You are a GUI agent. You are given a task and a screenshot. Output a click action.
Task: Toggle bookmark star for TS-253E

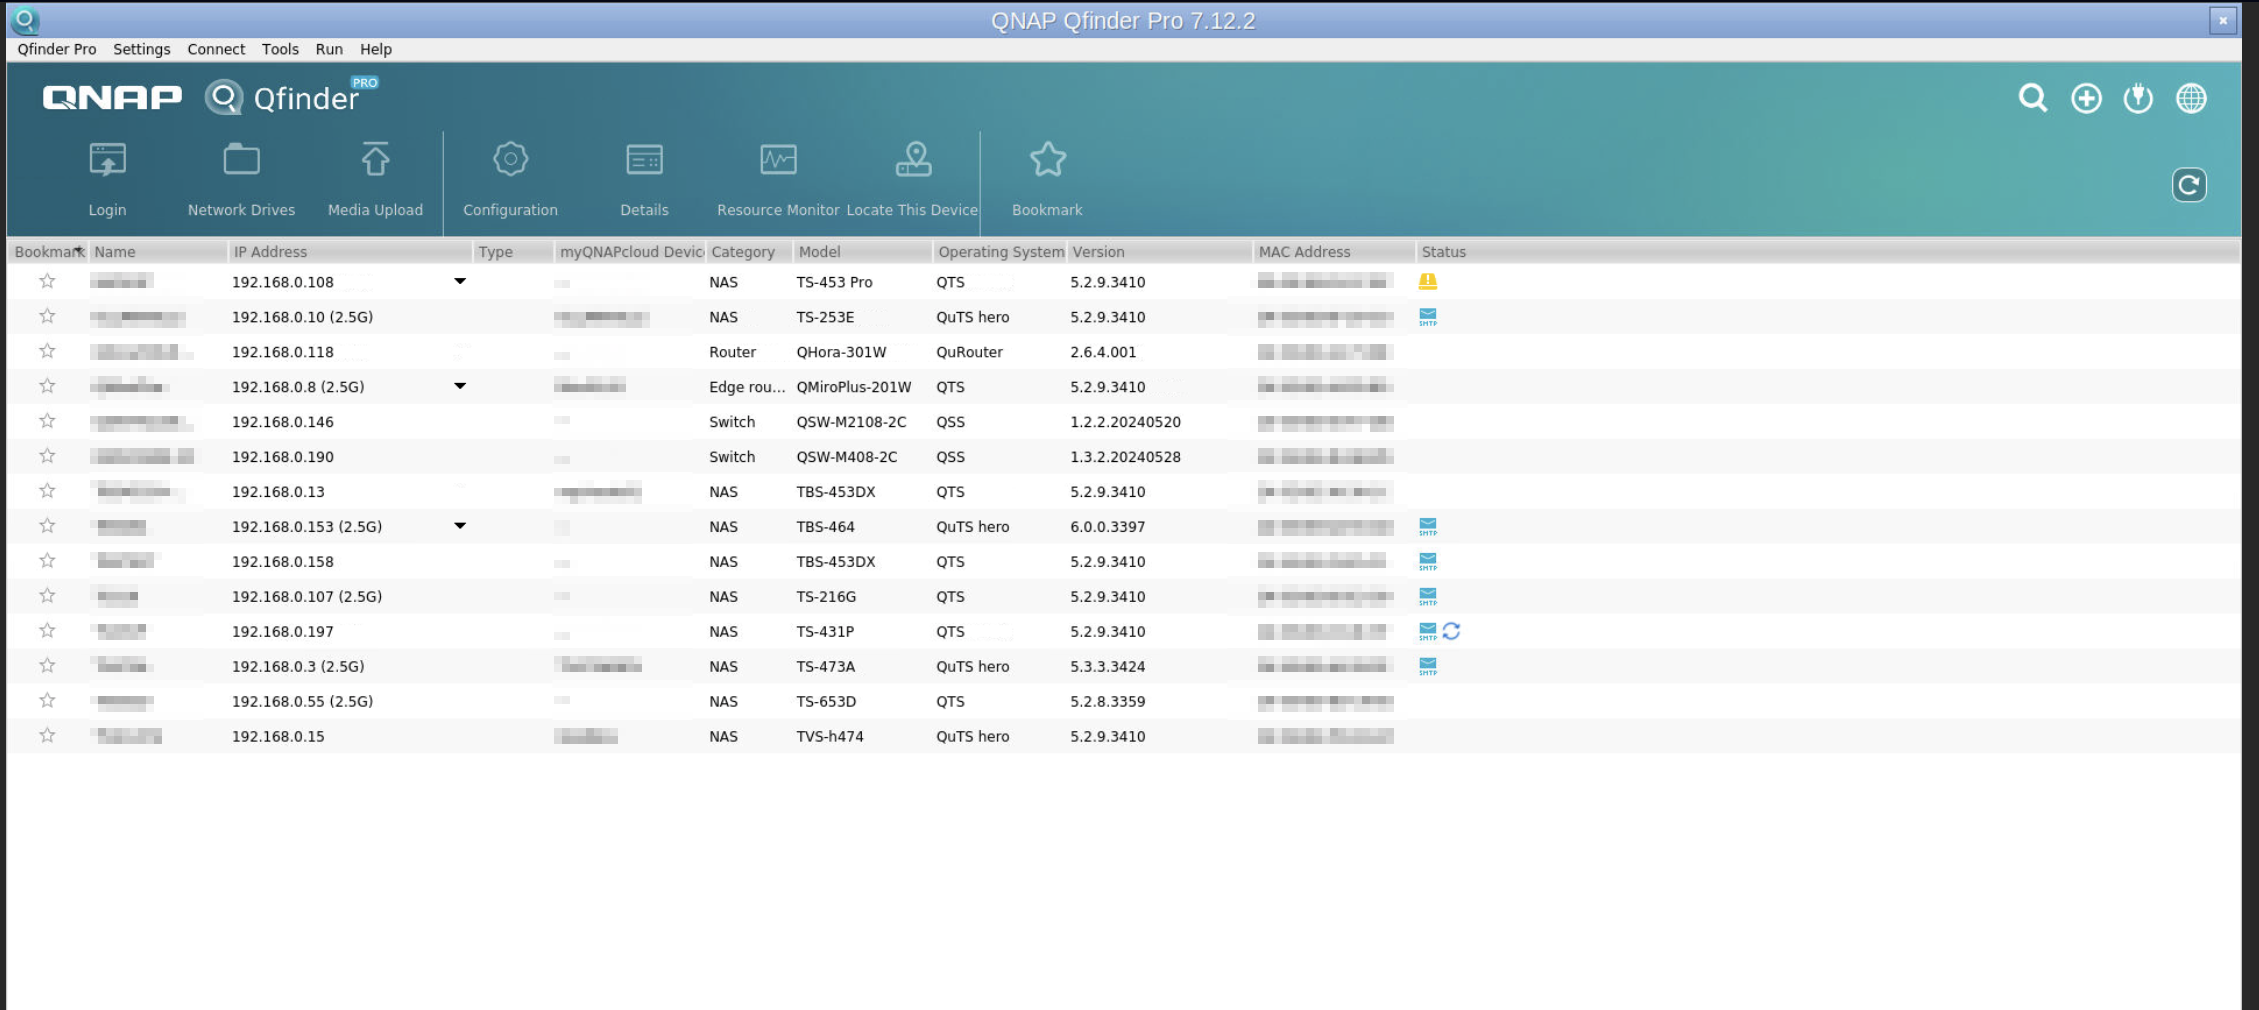coord(47,316)
